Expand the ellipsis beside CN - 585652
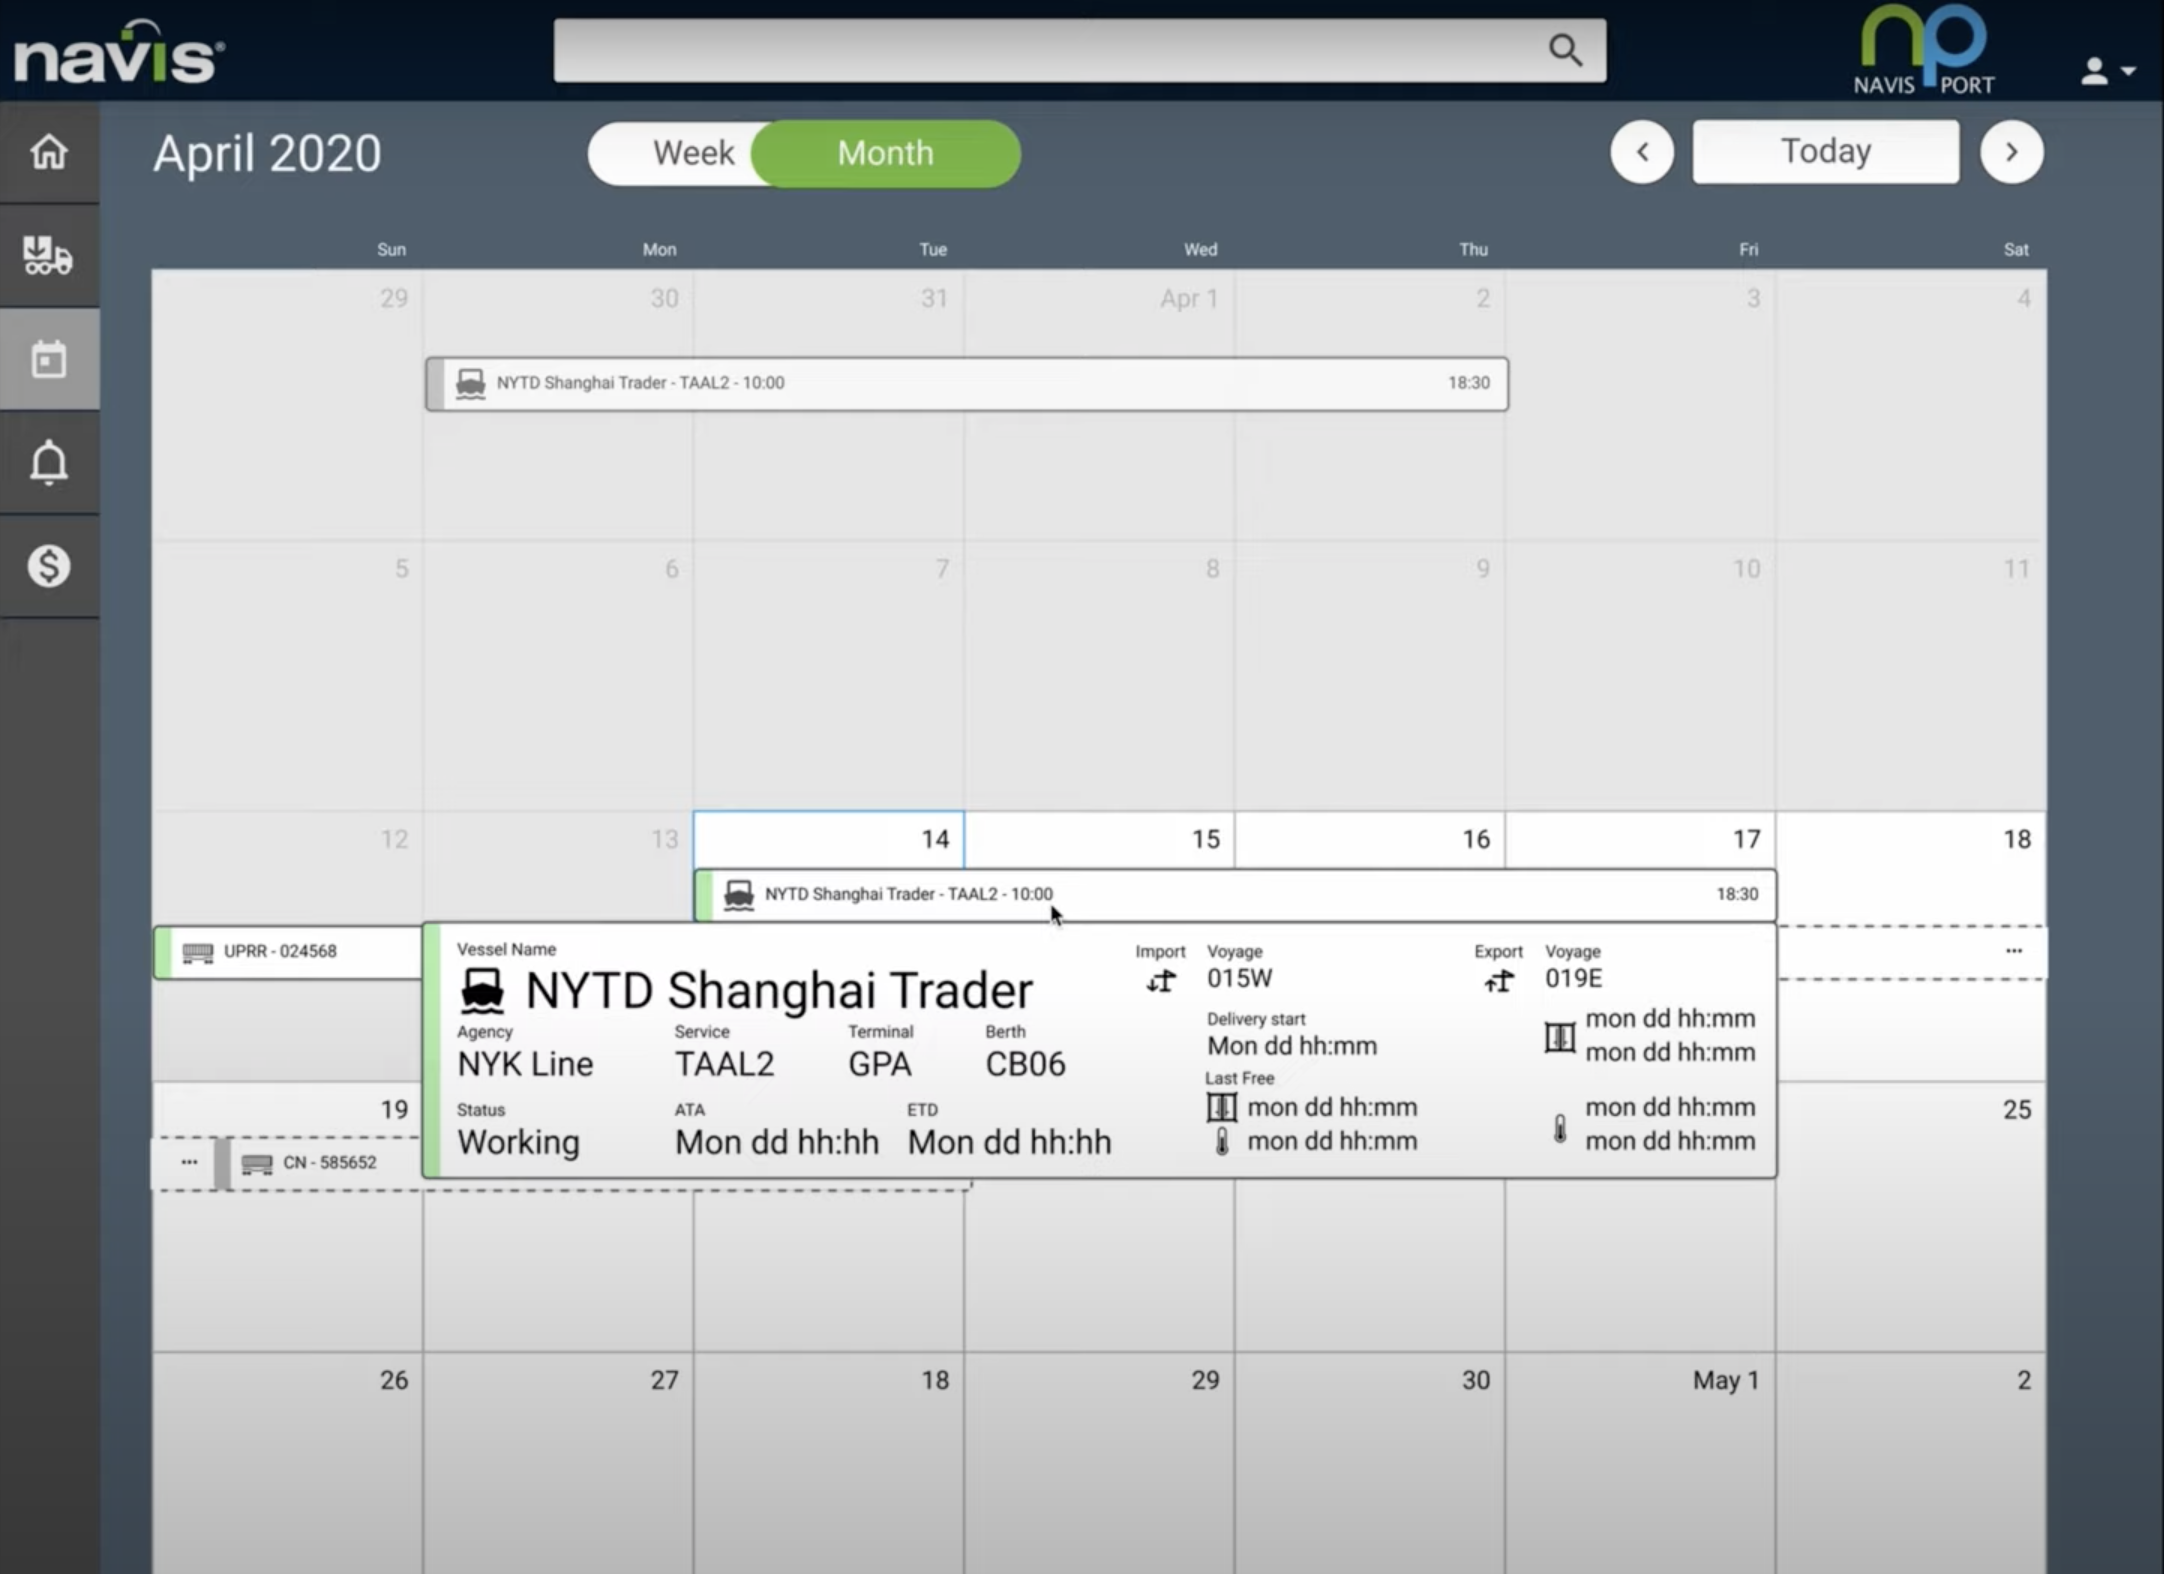 (x=189, y=1162)
